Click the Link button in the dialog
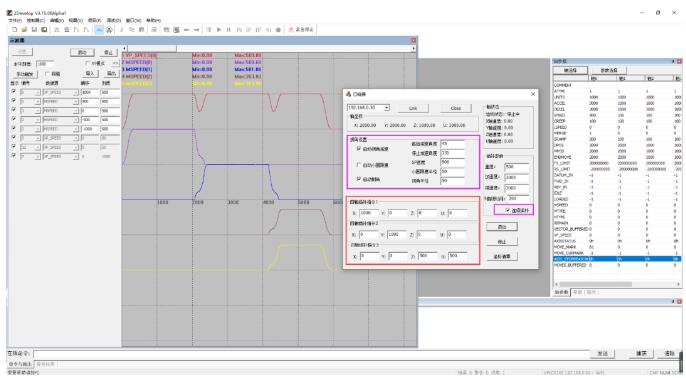Screen dimensions: 686x378 coord(413,108)
